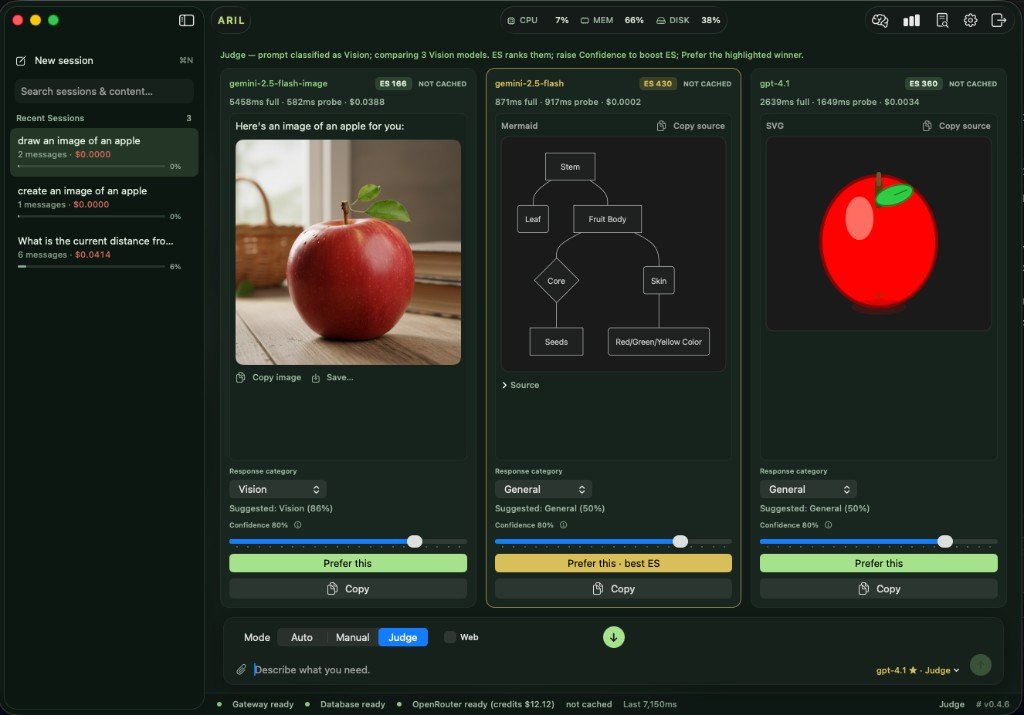
Task: Click the red SVG apple rendering
Action: click(878, 242)
